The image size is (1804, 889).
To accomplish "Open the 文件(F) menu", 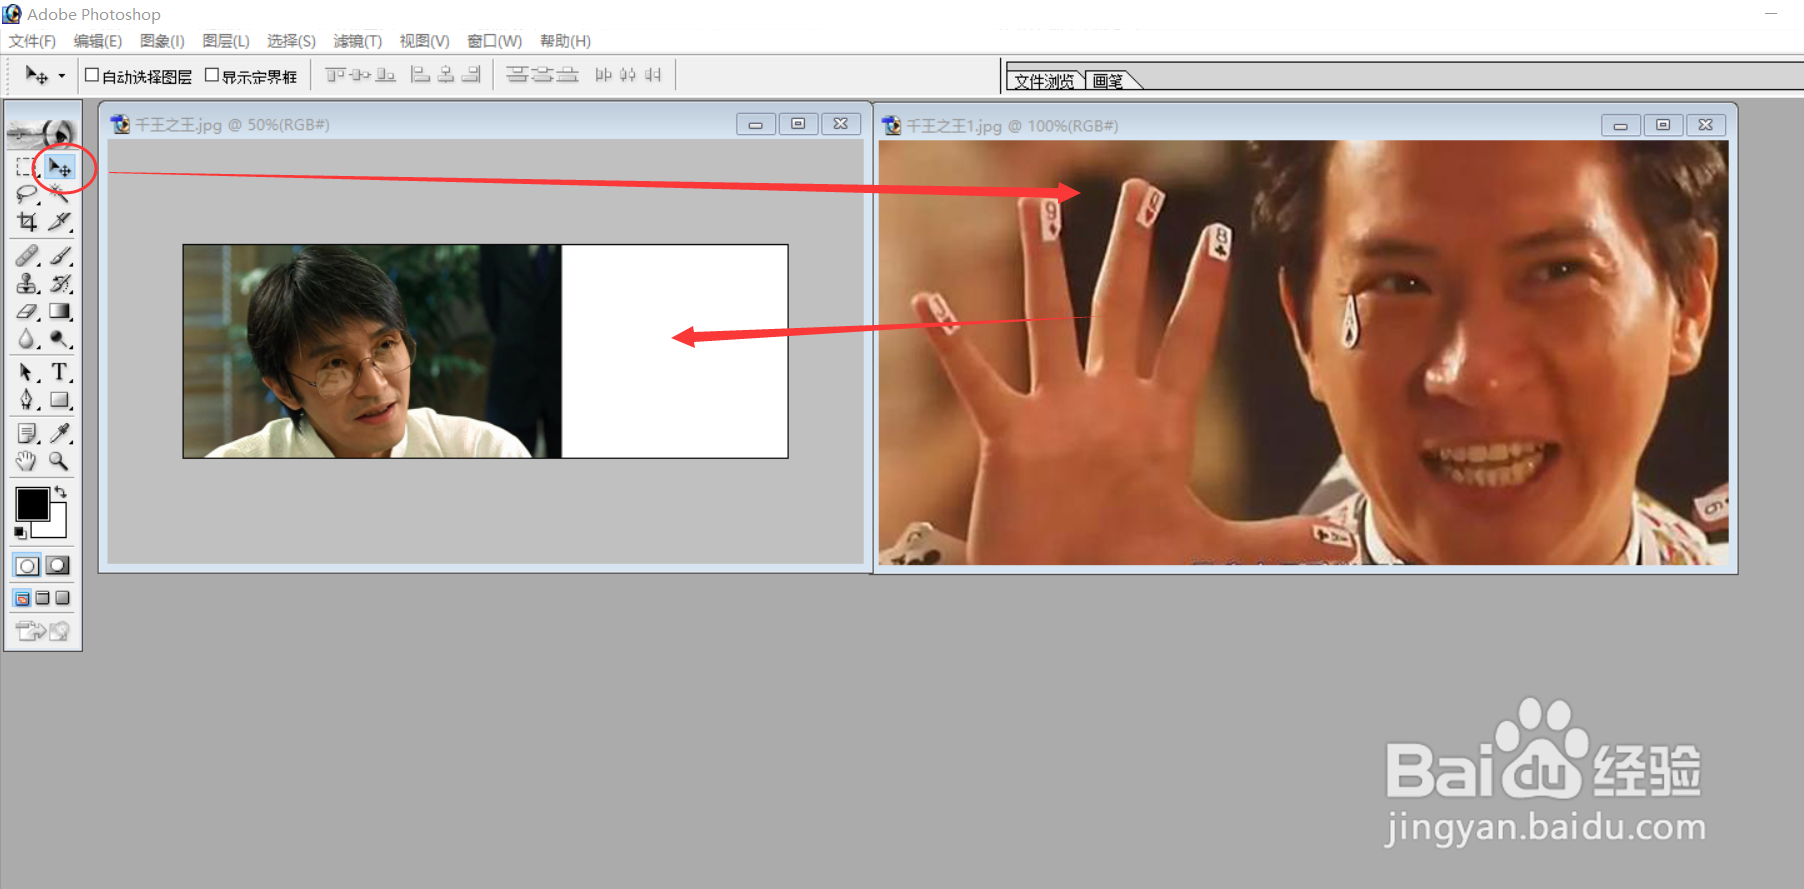I will click(x=32, y=41).
